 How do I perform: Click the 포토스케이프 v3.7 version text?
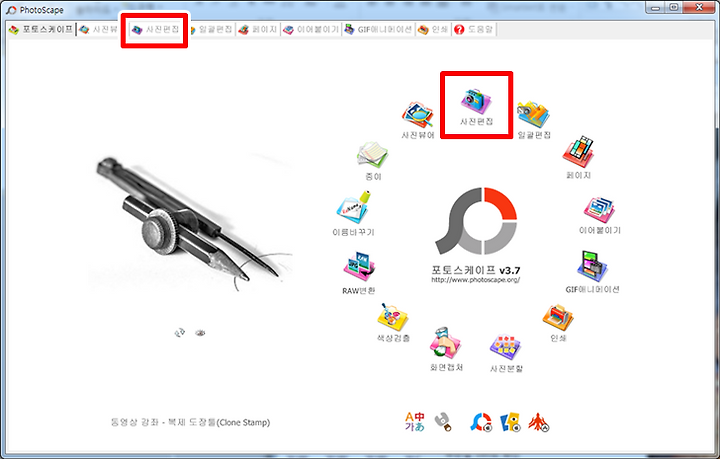click(x=476, y=270)
